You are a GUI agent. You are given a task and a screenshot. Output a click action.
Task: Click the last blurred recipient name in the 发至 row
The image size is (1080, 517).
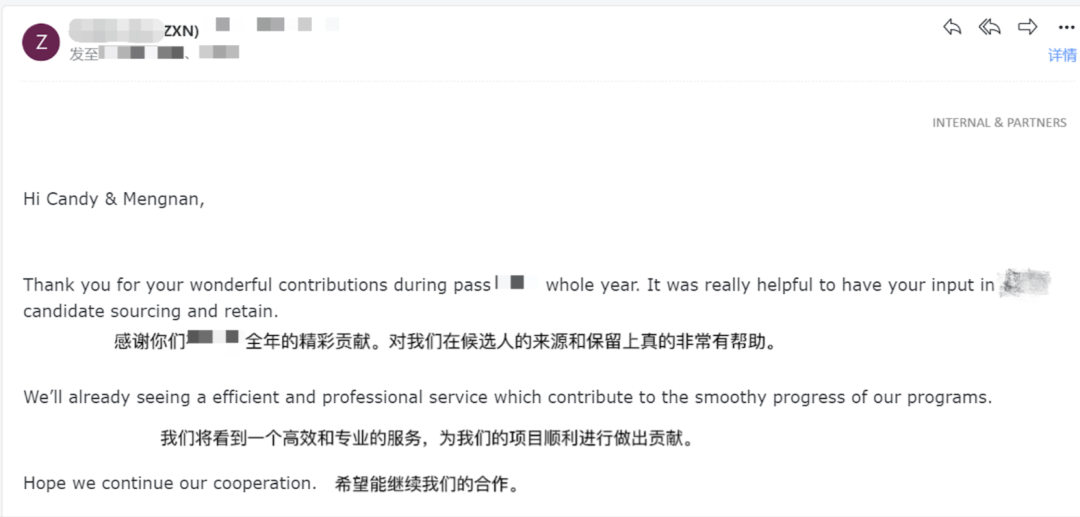coord(219,52)
